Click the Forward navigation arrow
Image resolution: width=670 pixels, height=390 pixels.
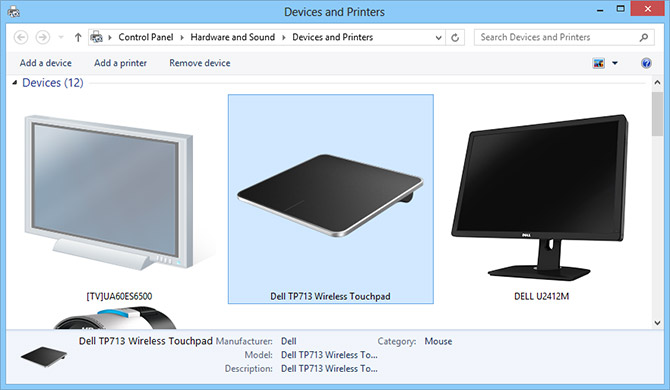42,38
